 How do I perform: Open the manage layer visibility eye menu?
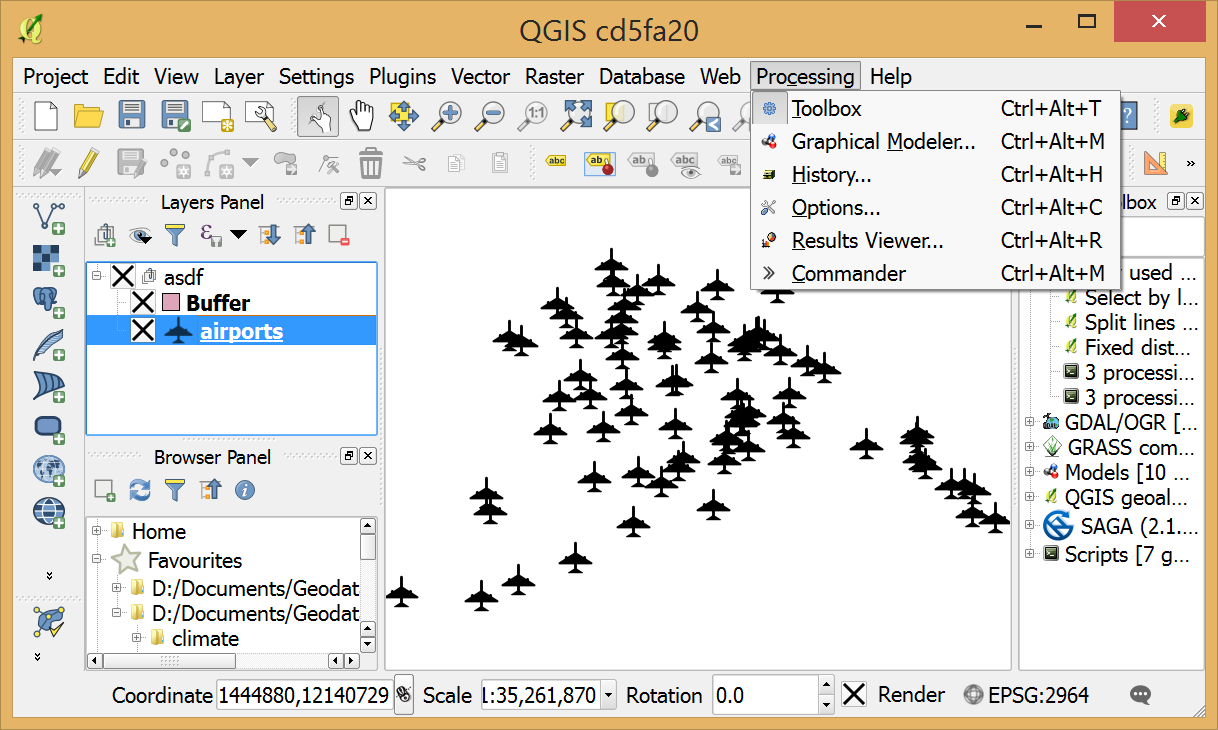click(140, 235)
